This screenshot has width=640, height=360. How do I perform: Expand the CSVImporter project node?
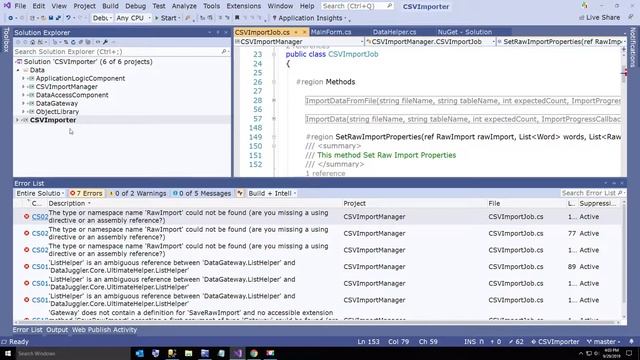coord(18,120)
